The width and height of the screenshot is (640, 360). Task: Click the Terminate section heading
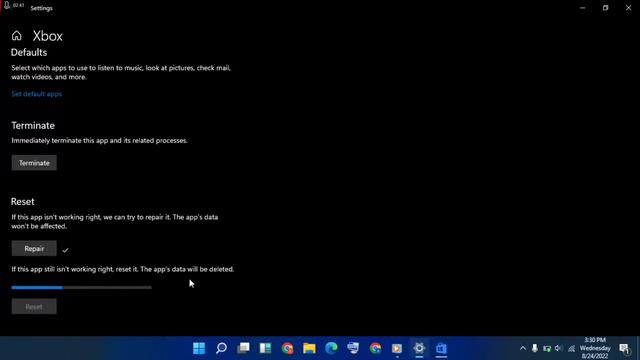pos(33,125)
